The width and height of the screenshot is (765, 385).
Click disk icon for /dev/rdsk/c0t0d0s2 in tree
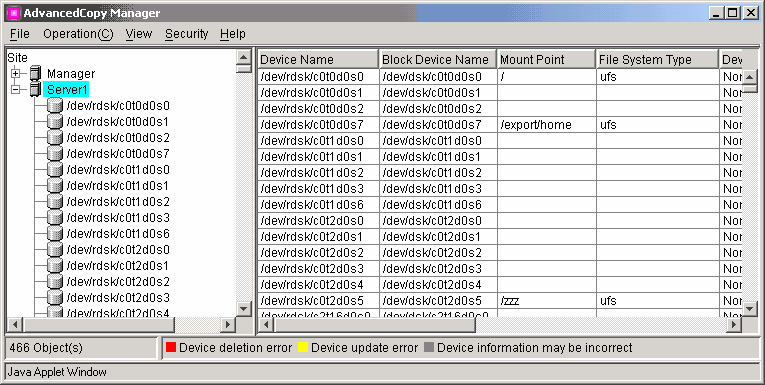tap(55, 138)
